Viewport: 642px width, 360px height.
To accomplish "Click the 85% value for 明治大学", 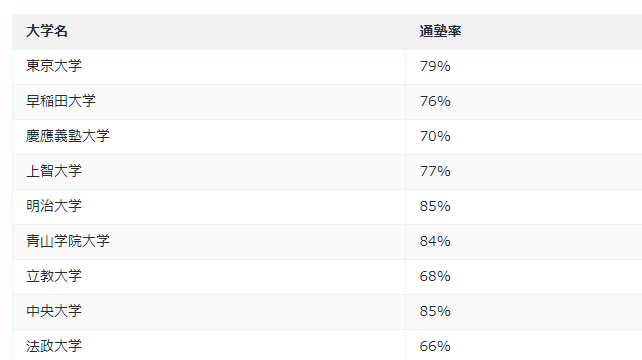I will coord(435,206).
